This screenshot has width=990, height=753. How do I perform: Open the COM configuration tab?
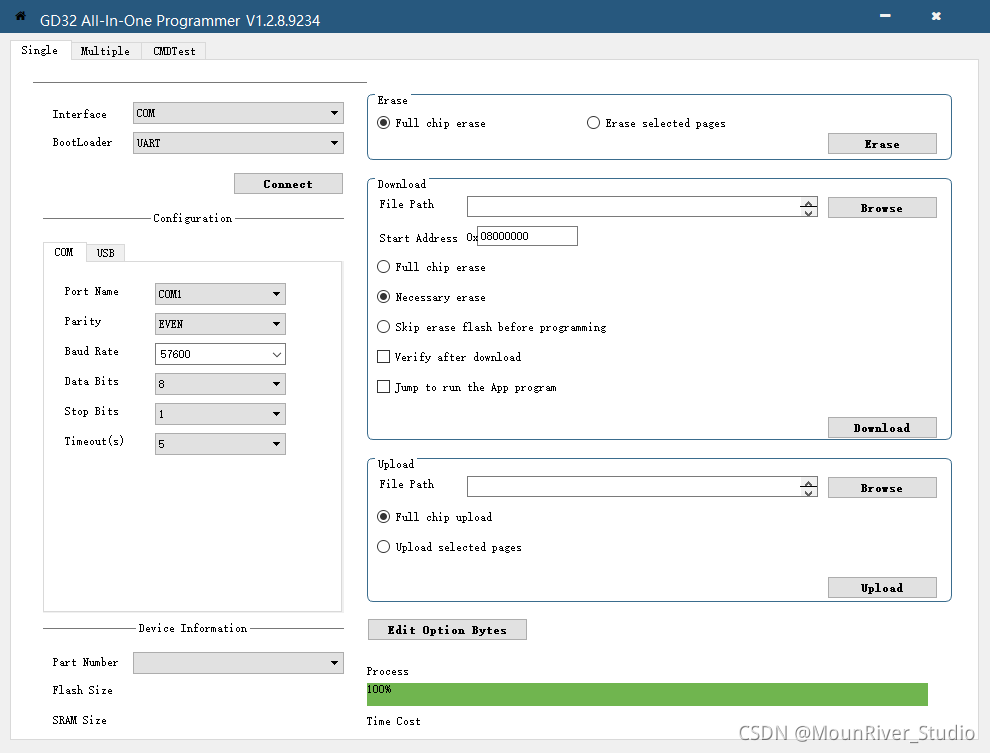[x=64, y=252]
